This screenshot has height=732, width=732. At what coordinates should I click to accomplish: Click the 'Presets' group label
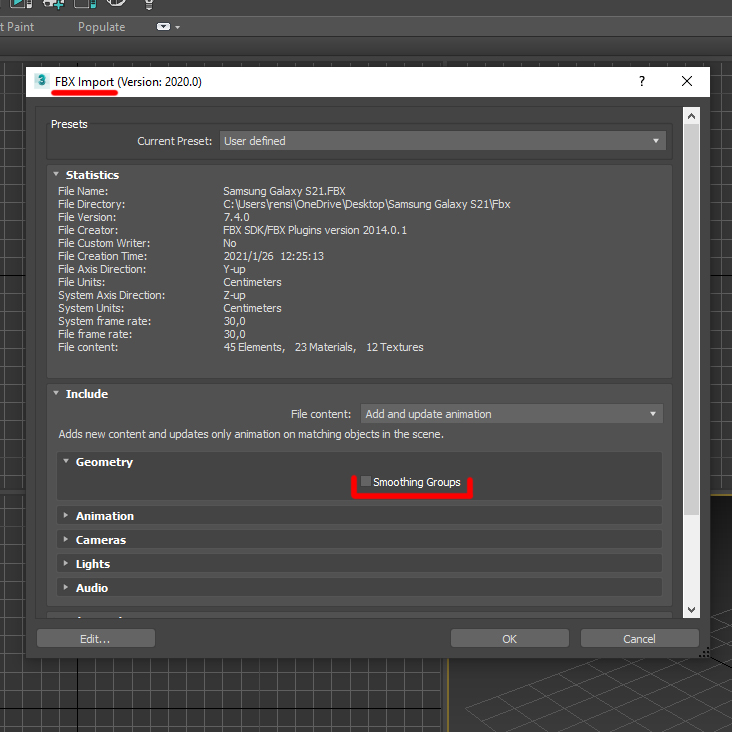point(69,124)
